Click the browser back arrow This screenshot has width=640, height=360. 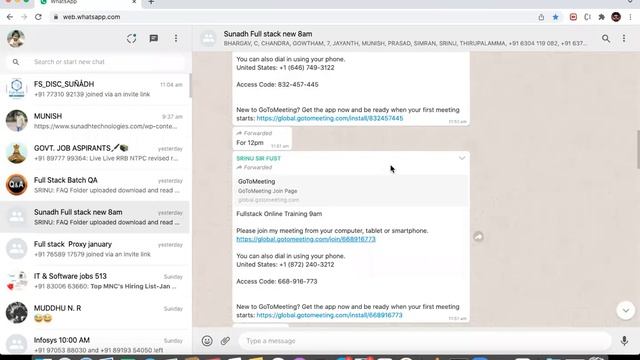point(10,17)
